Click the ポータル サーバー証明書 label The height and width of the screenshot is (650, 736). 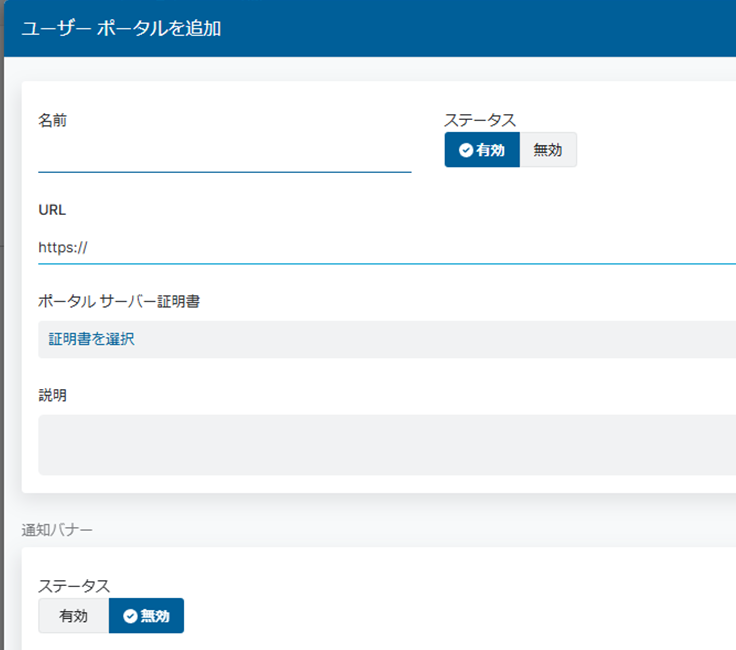point(119,301)
